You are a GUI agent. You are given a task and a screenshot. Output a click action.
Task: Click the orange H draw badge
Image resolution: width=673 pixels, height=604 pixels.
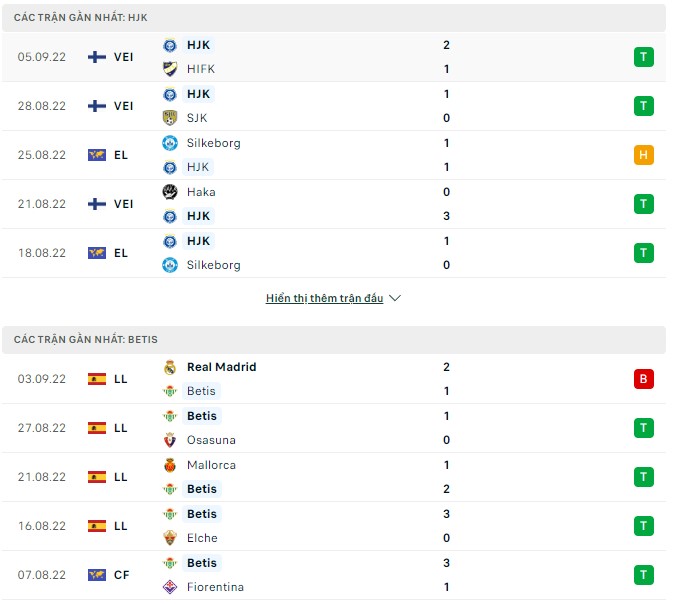[x=644, y=155]
